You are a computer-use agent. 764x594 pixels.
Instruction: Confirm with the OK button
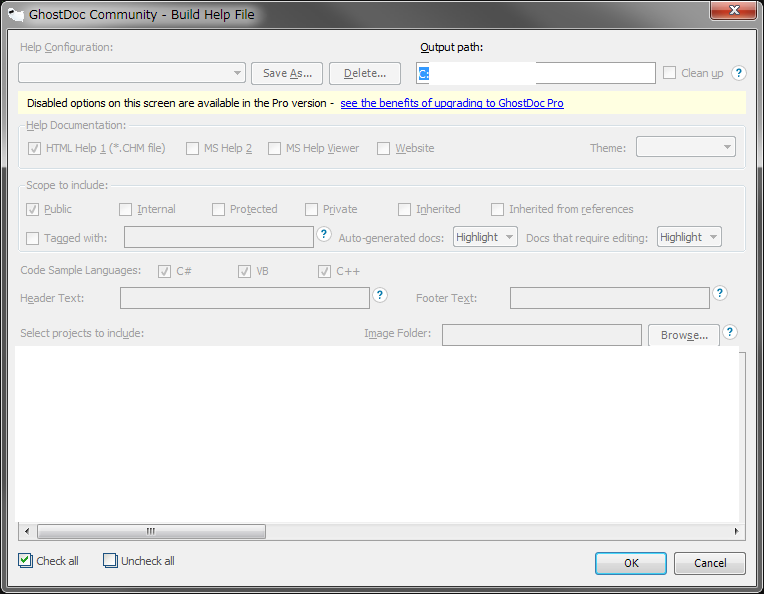pyautogui.click(x=631, y=563)
